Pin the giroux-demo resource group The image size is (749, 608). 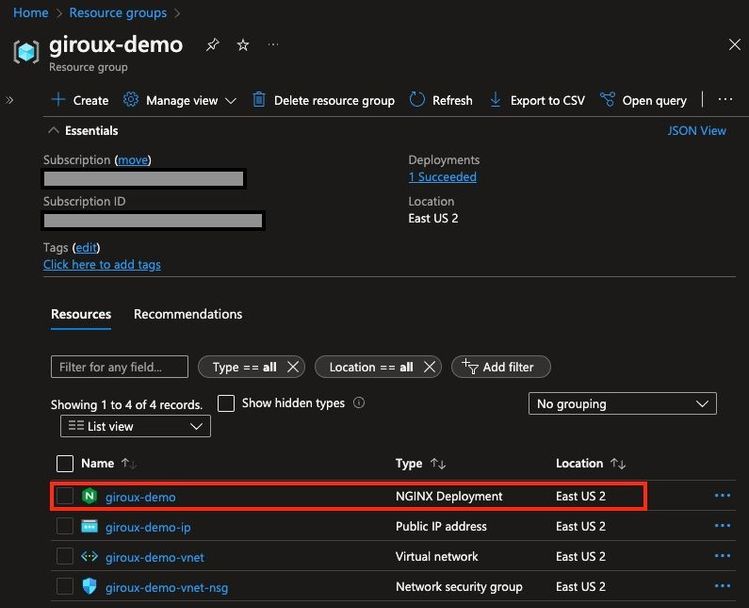click(212, 45)
